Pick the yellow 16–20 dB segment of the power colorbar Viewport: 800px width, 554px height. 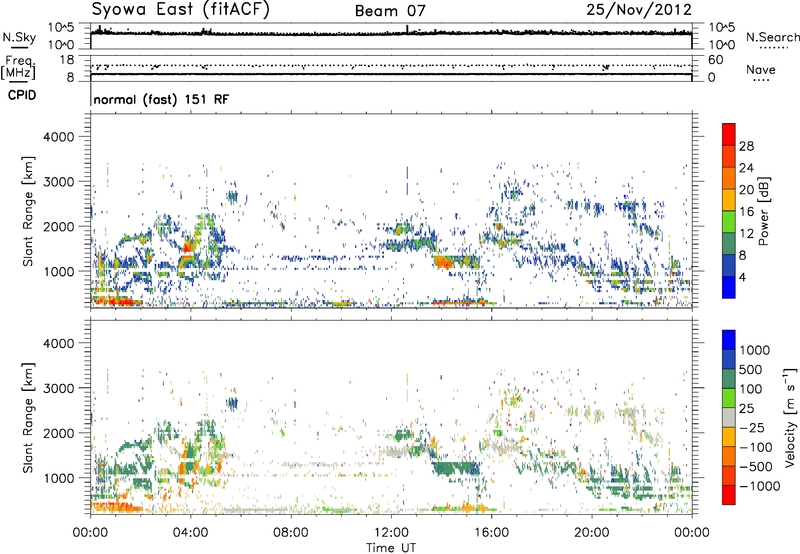pyautogui.click(x=729, y=199)
